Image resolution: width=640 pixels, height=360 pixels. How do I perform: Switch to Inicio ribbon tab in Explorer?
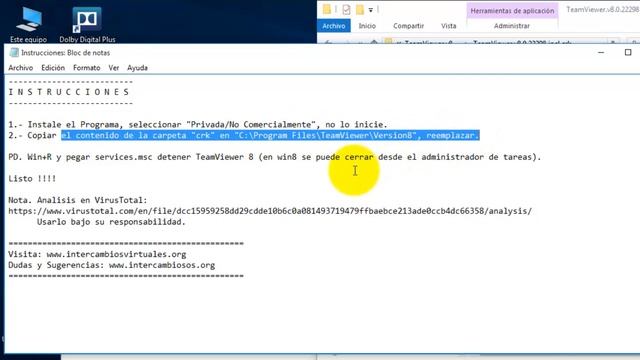coord(367,26)
